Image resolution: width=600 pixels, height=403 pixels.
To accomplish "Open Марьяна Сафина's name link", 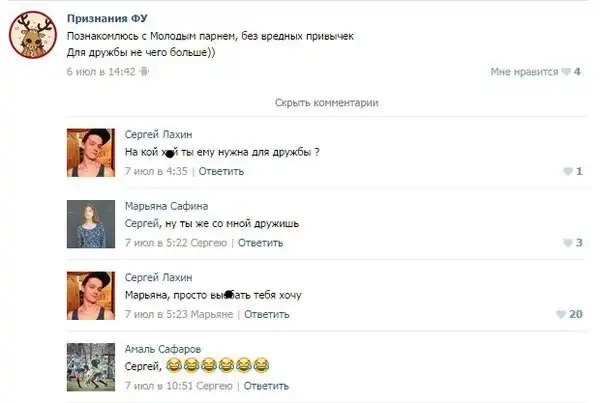I will point(166,206).
